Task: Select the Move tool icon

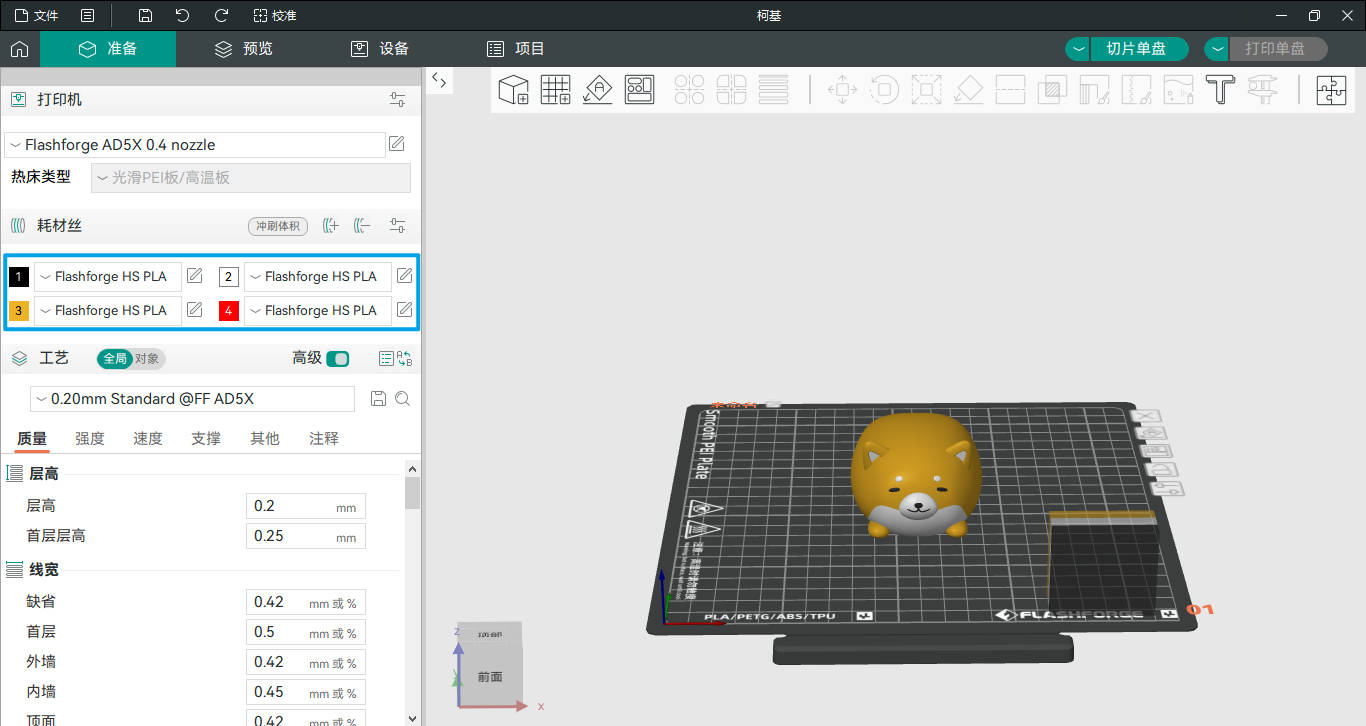Action: coord(843,90)
